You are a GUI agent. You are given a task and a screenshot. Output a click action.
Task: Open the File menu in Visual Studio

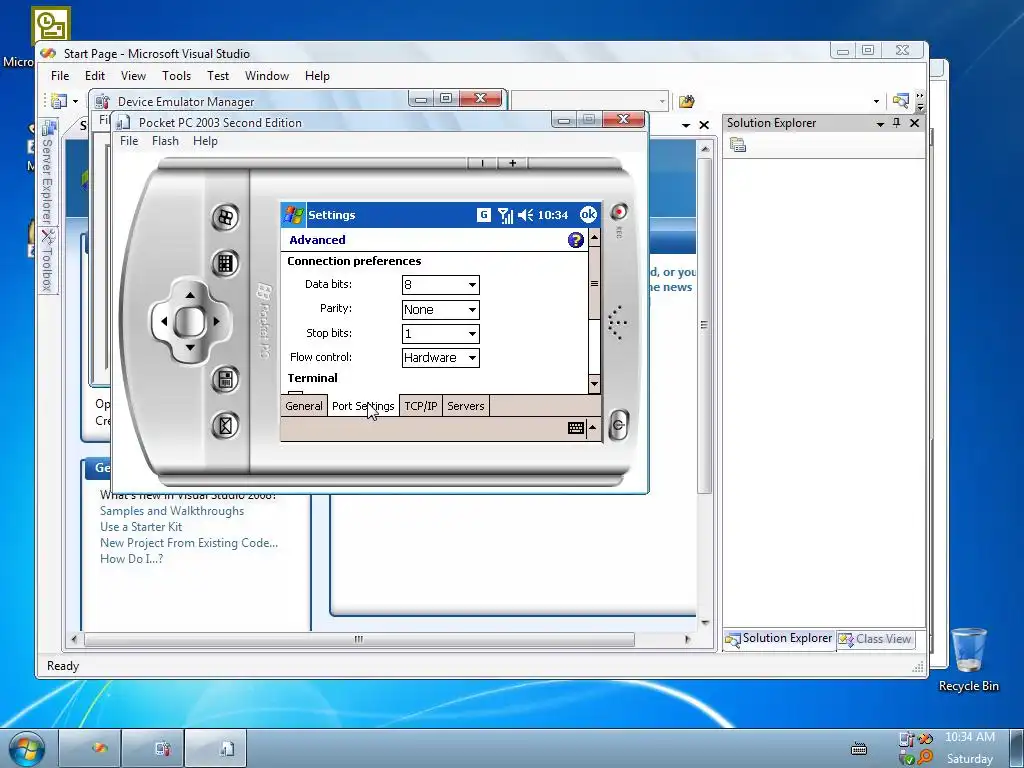click(60, 76)
